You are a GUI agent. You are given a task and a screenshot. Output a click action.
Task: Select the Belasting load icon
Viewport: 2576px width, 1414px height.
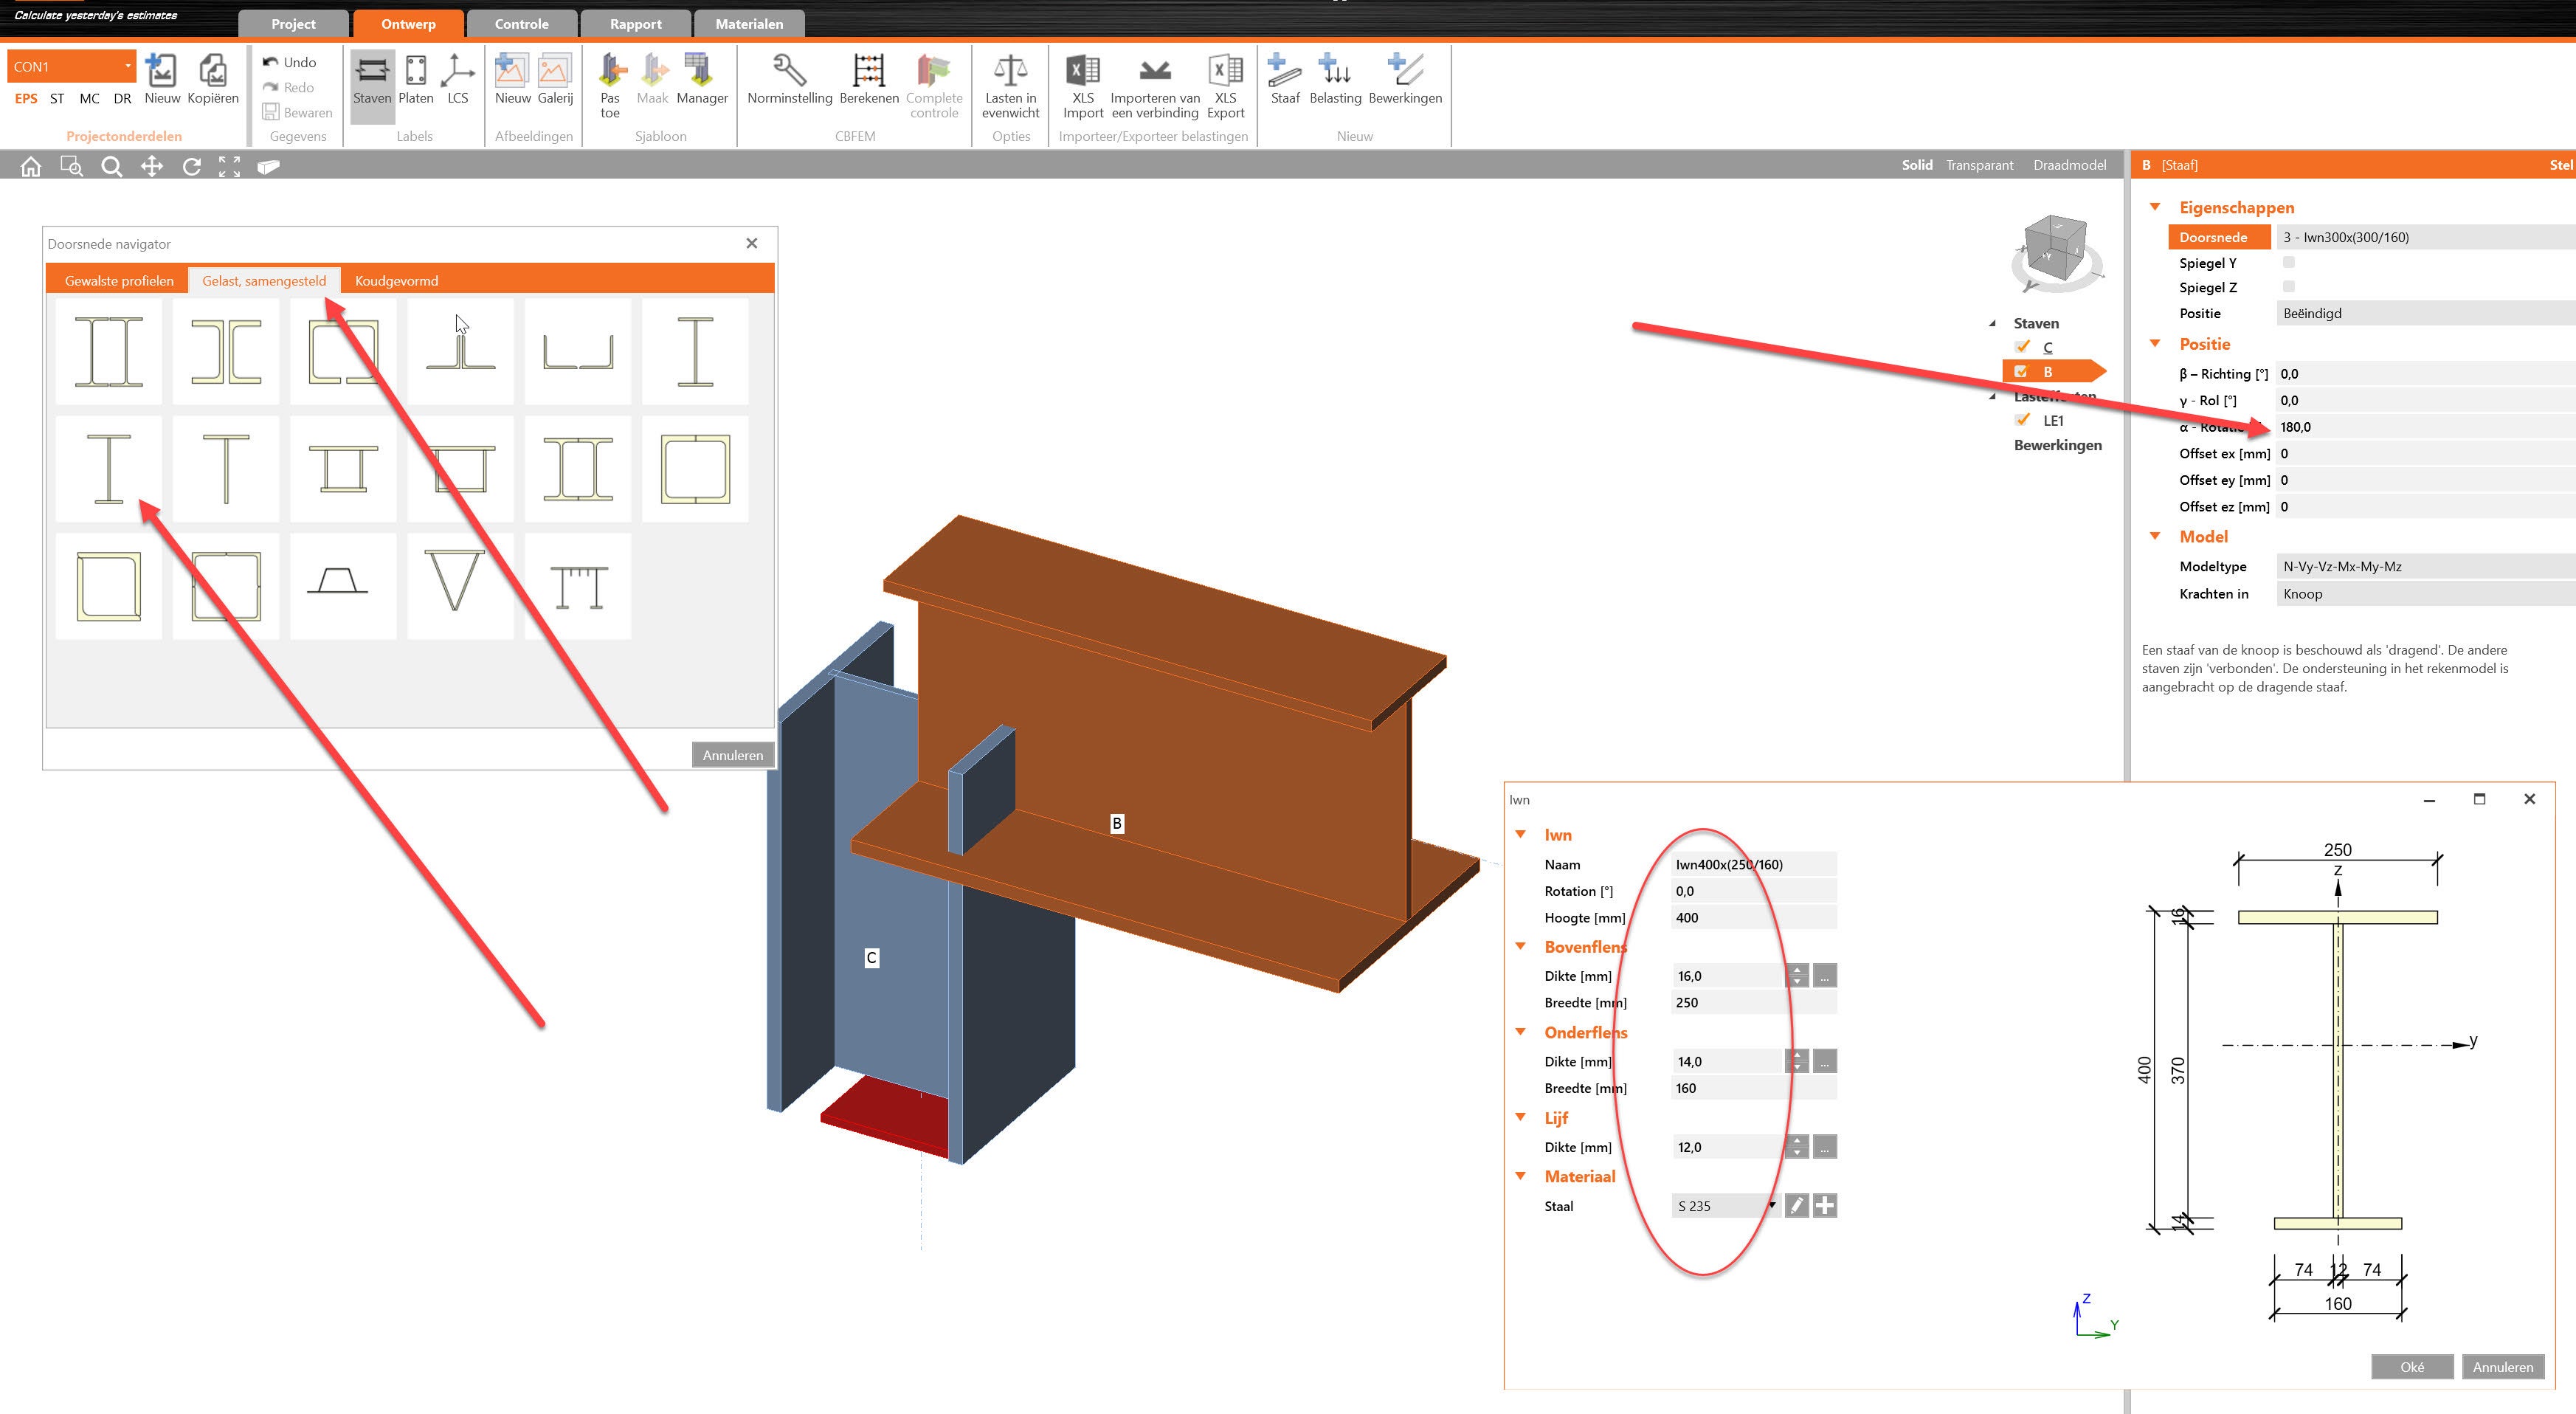1334,71
